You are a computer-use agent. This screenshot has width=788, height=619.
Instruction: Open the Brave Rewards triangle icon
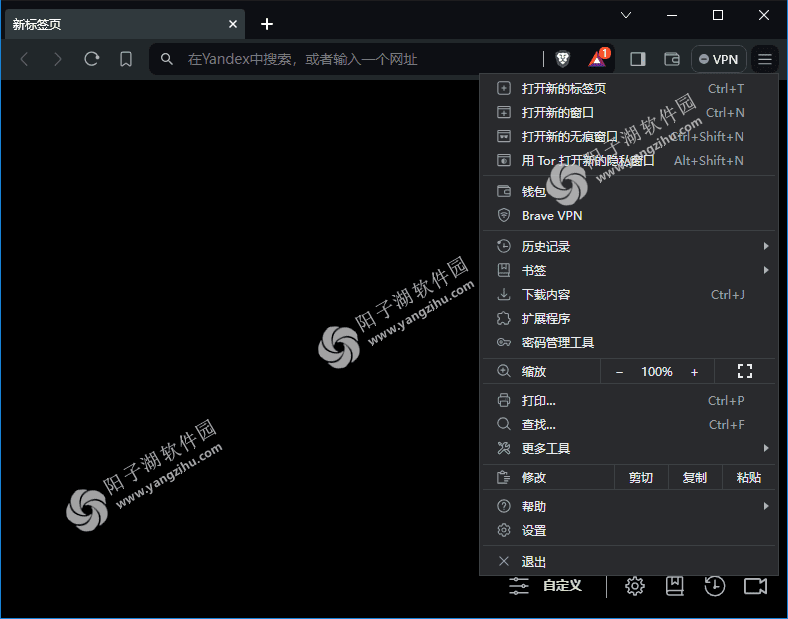coord(598,58)
